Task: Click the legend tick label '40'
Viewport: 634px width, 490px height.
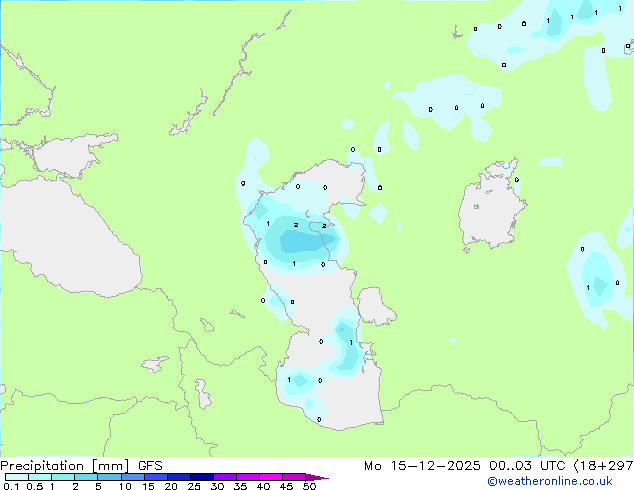Action: pyautogui.click(x=263, y=486)
